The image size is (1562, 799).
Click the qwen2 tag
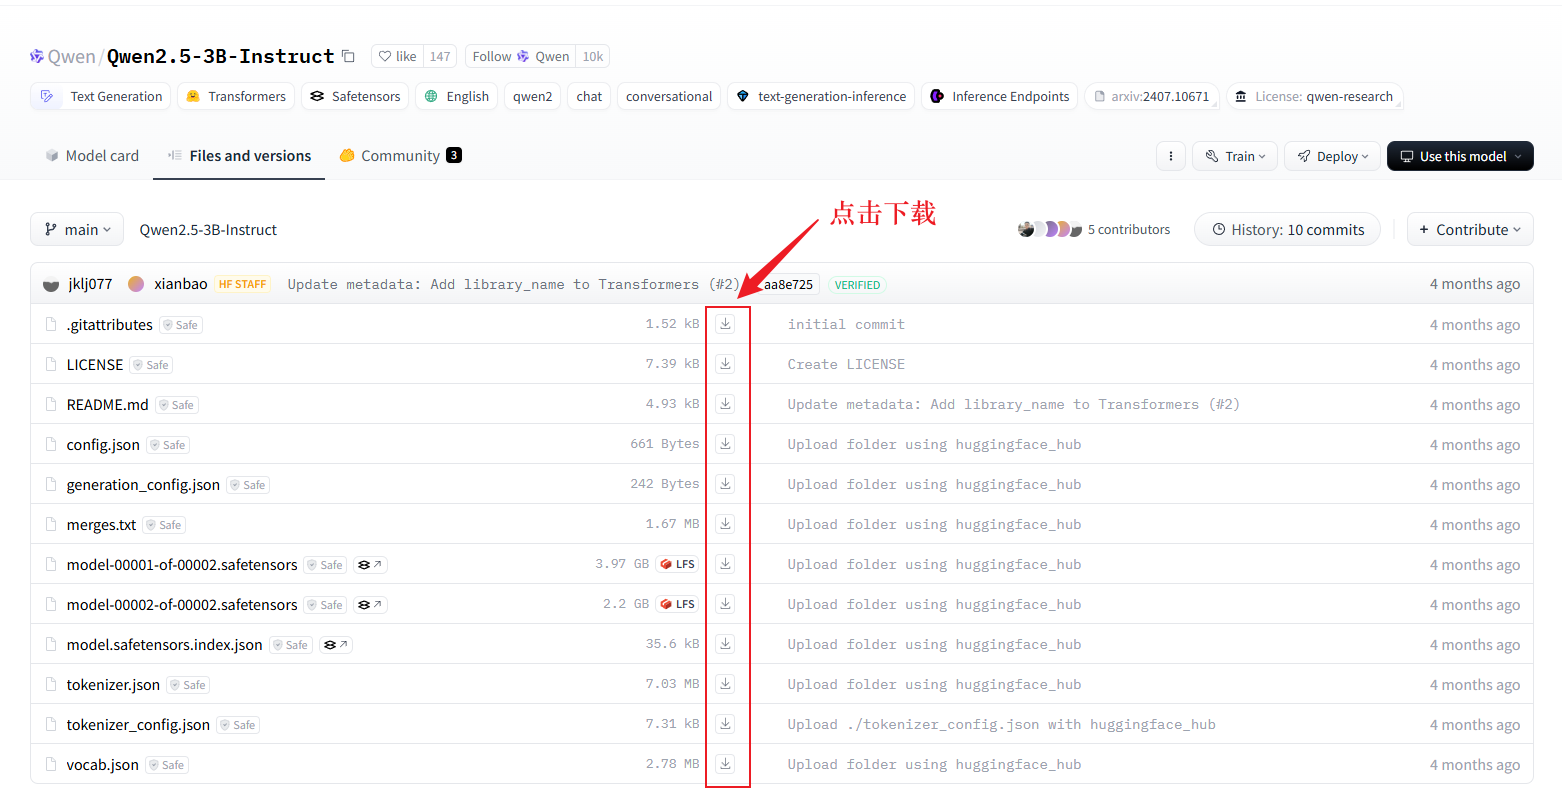(533, 96)
